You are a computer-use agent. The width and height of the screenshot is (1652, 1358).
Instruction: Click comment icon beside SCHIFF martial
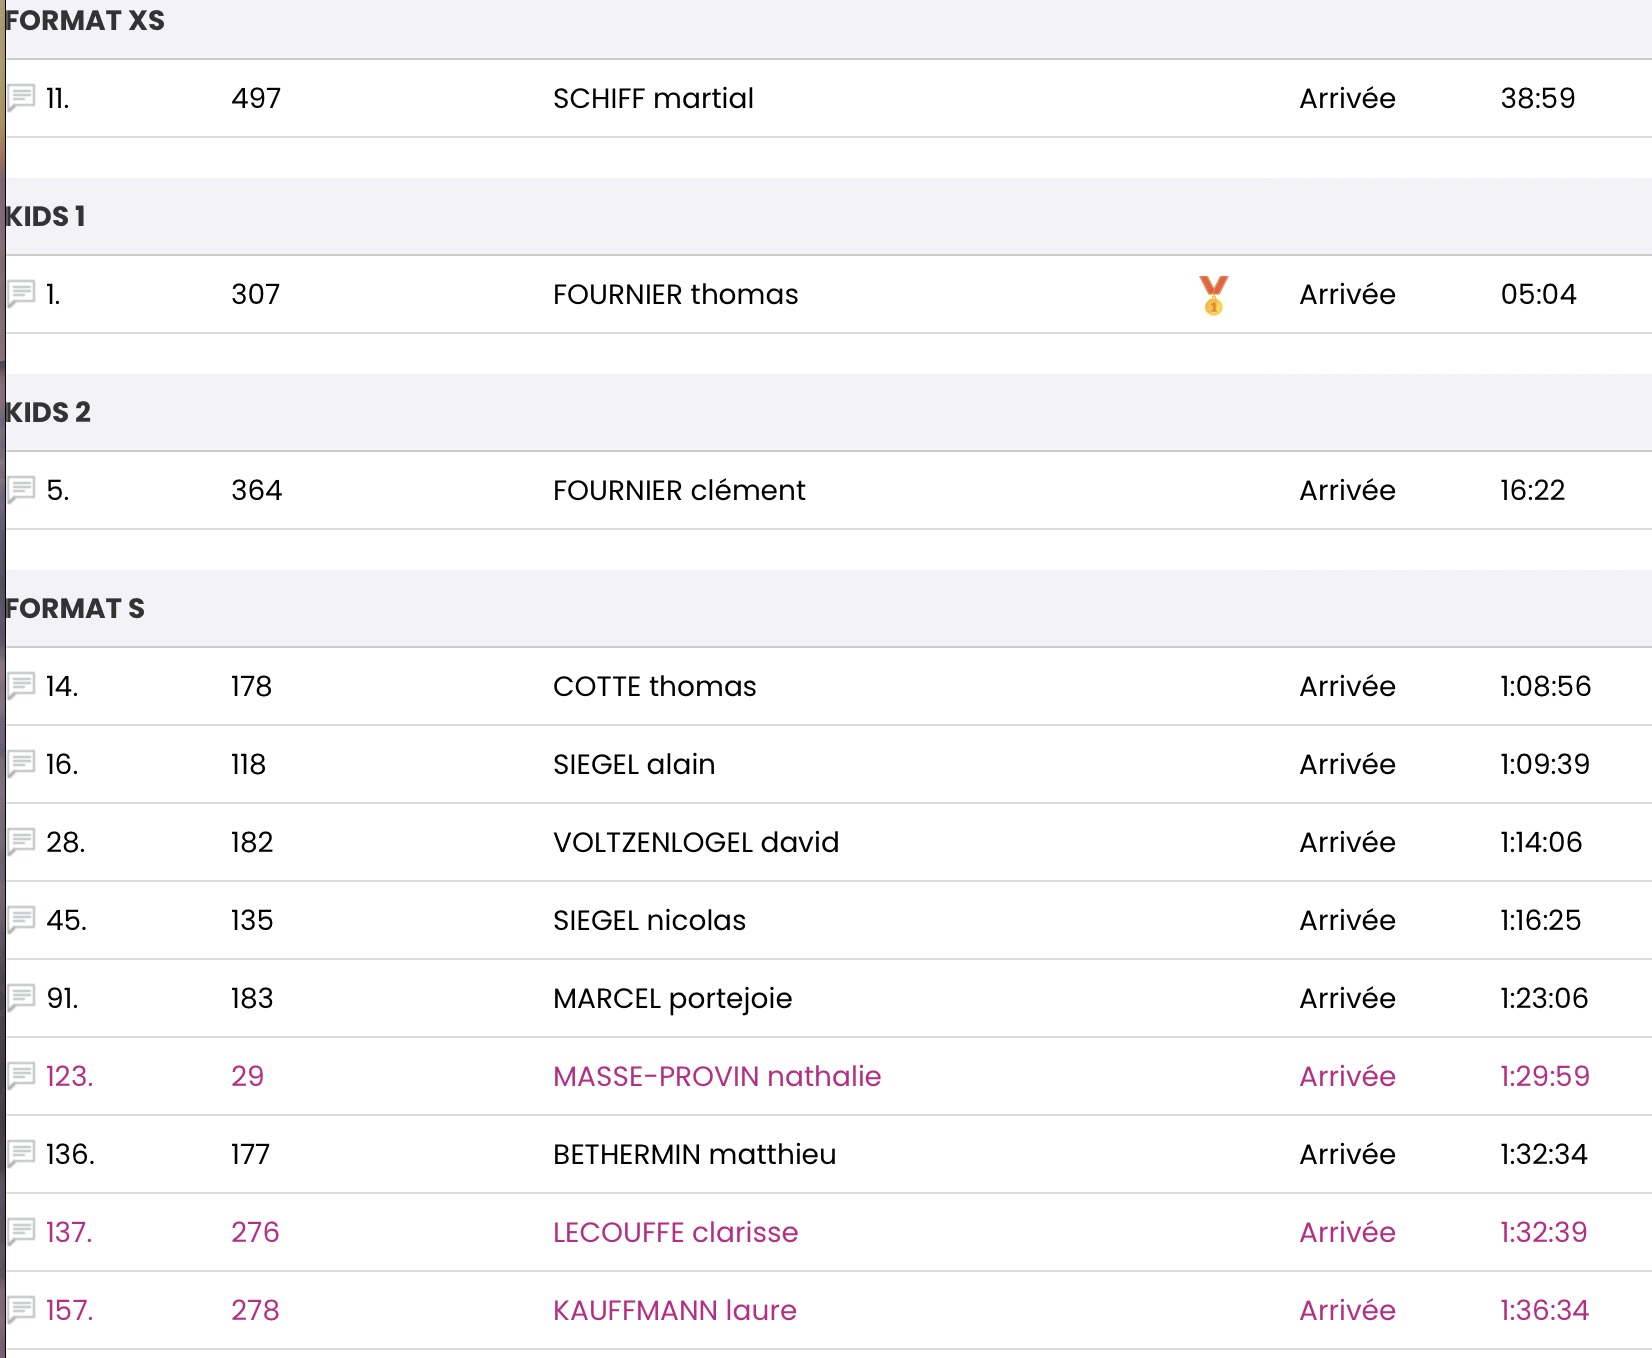(21, 98)
